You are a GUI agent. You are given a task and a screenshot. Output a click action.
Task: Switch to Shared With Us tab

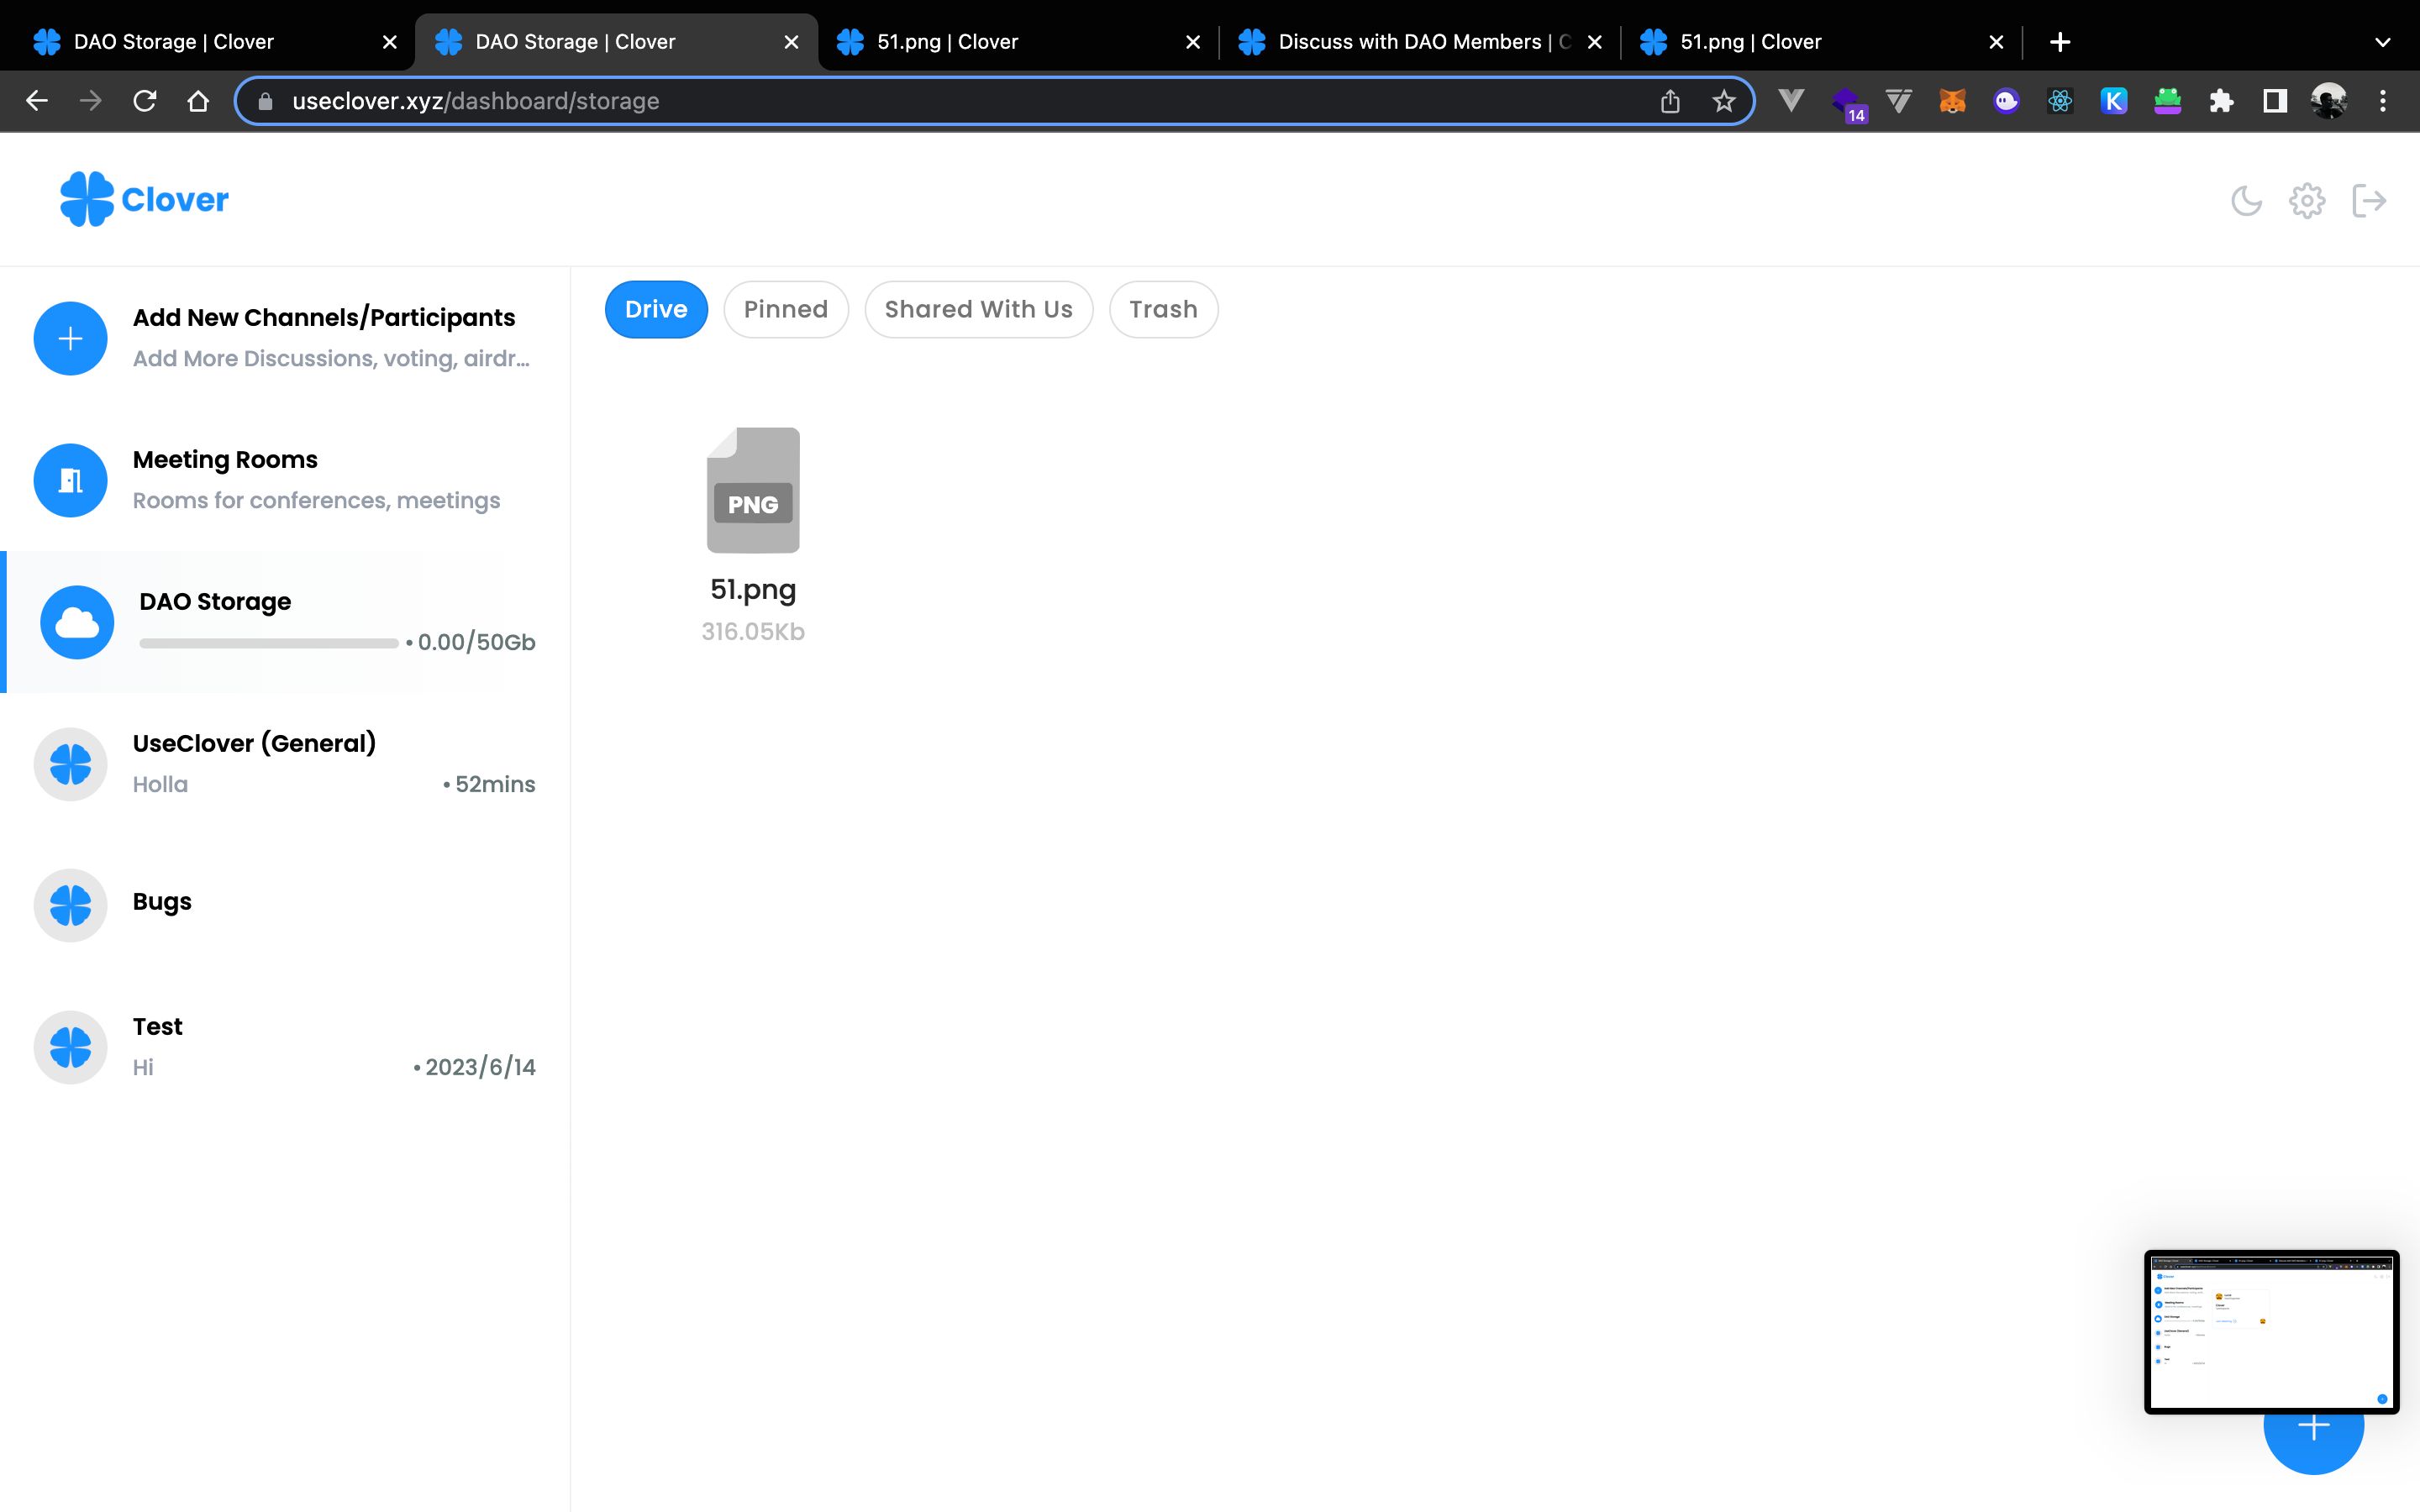[x=977, y=308]
